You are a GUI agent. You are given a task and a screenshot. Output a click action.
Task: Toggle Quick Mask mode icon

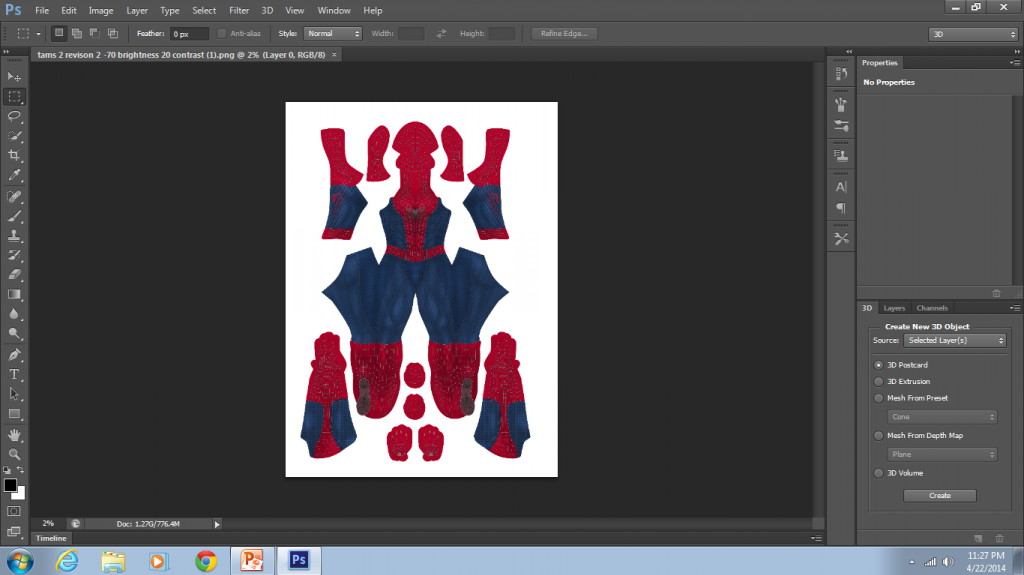pos(14,511)
